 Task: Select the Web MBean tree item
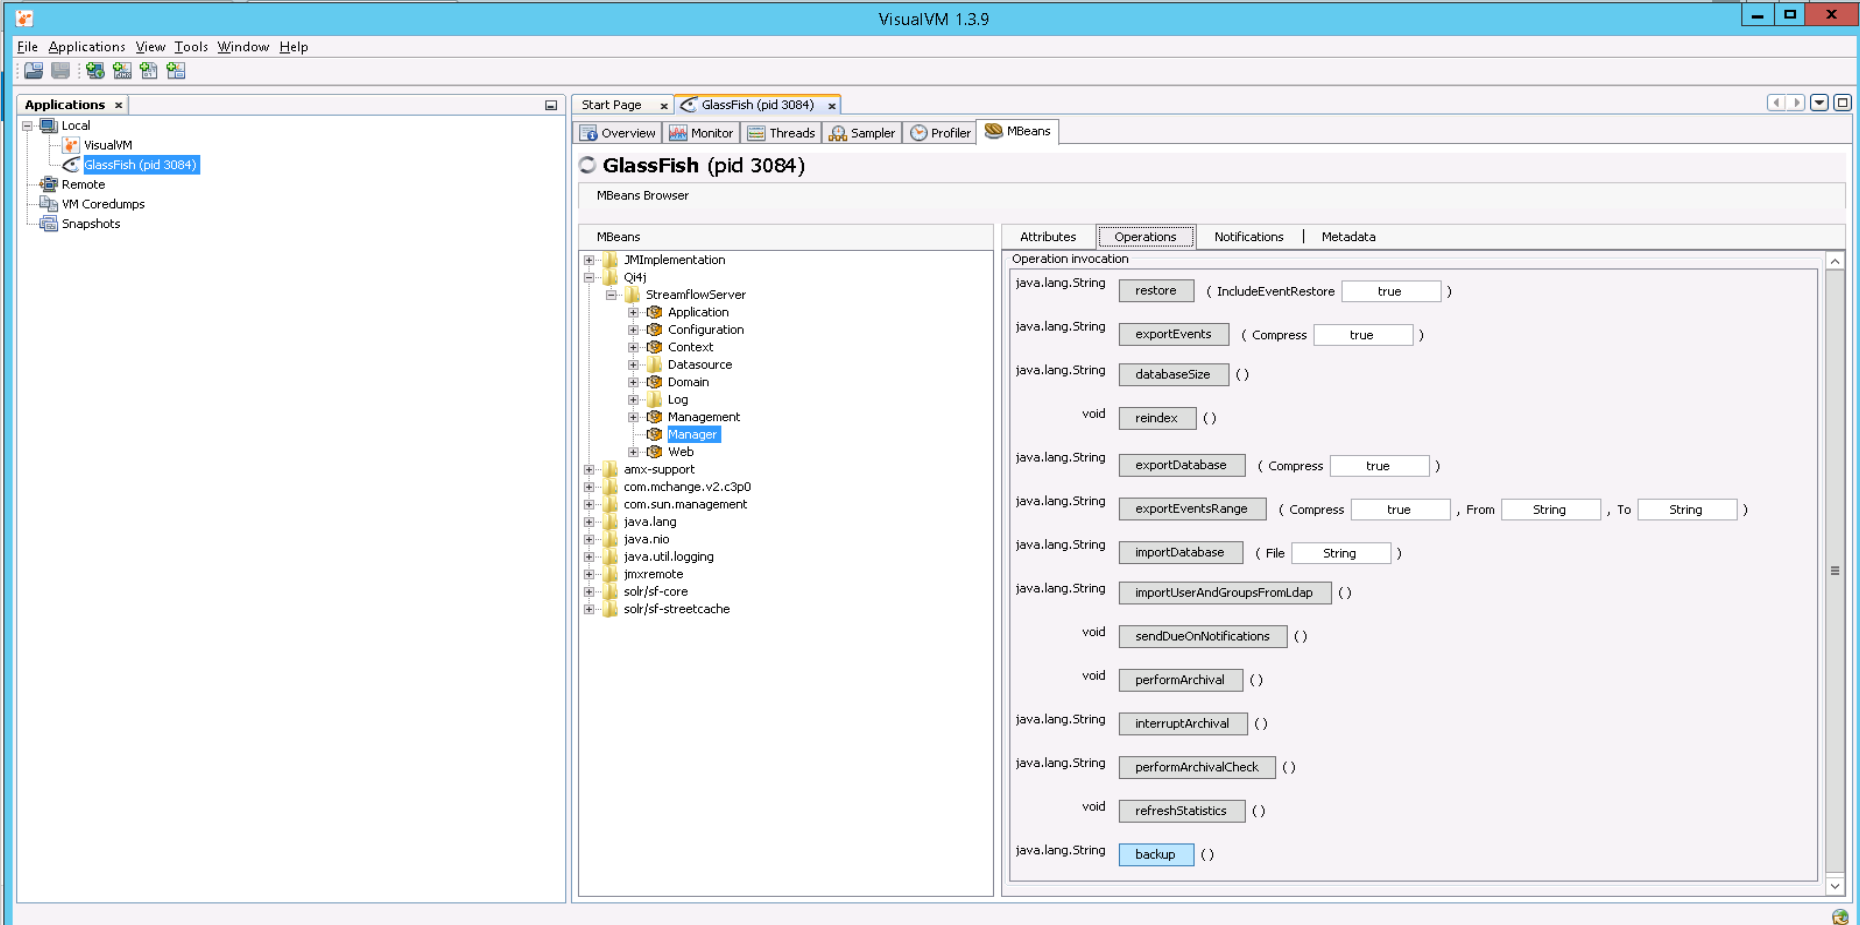(x=681, y=452)
